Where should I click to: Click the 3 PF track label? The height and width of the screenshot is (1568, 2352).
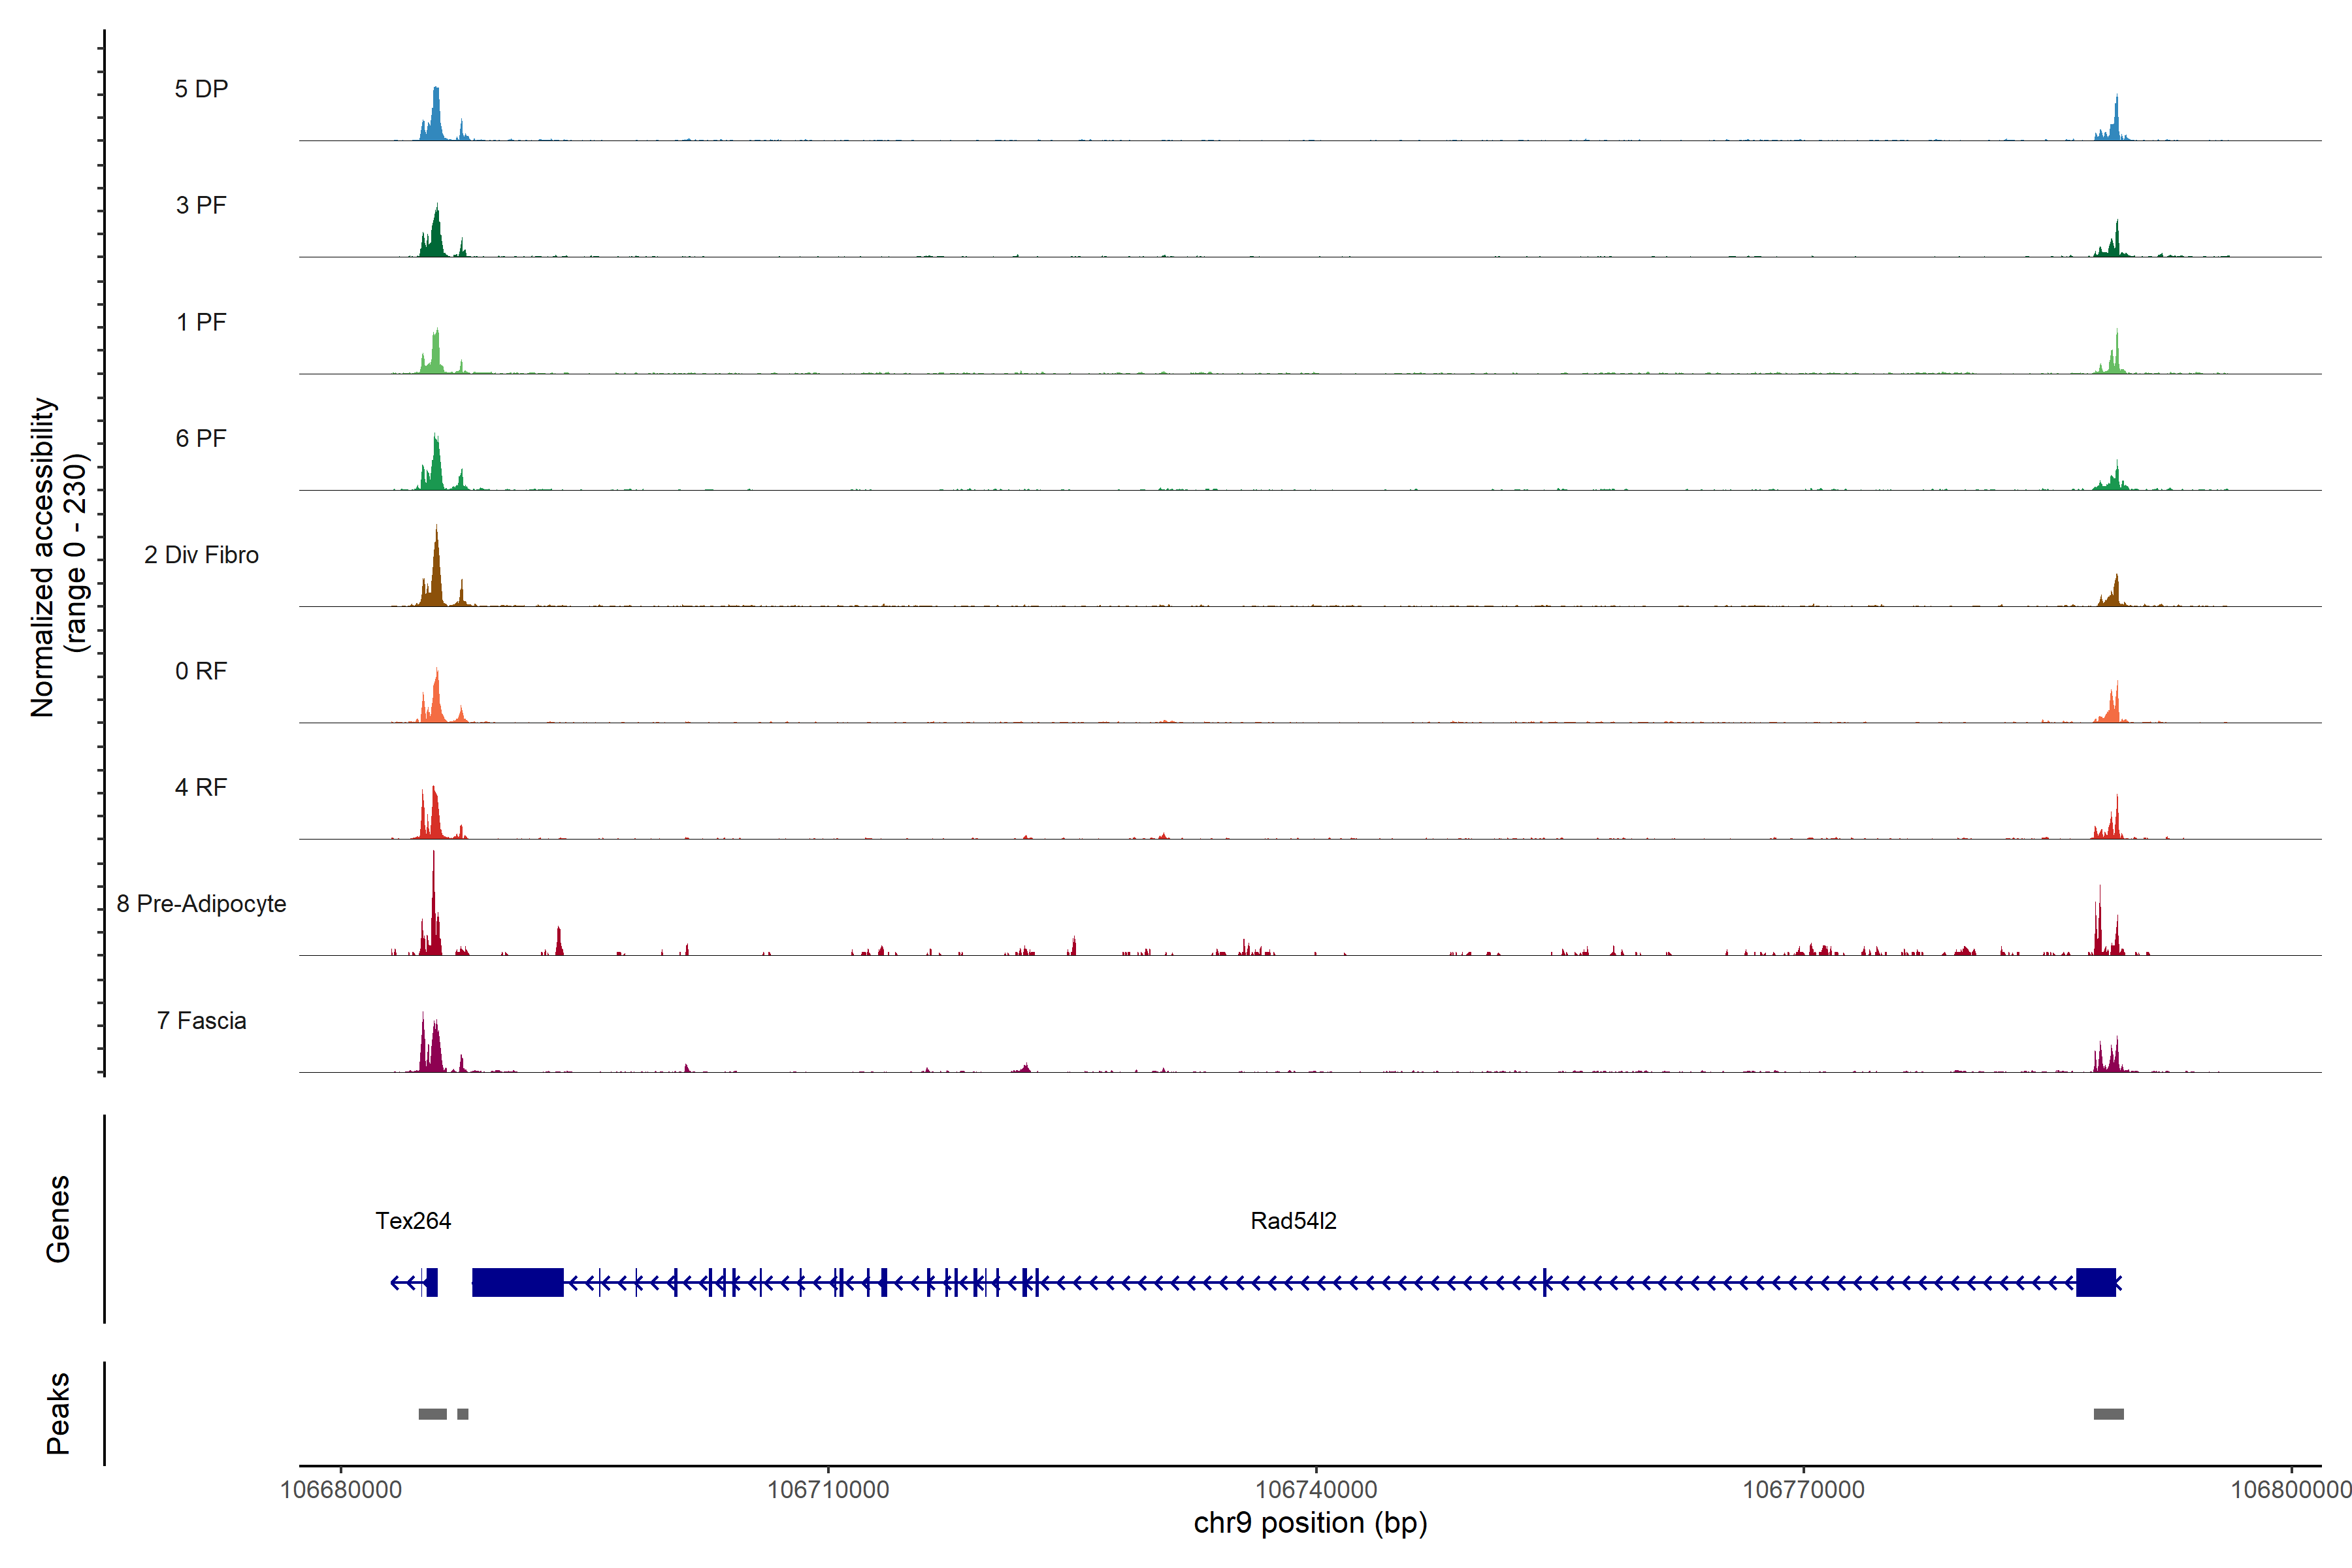click(201, 205)
